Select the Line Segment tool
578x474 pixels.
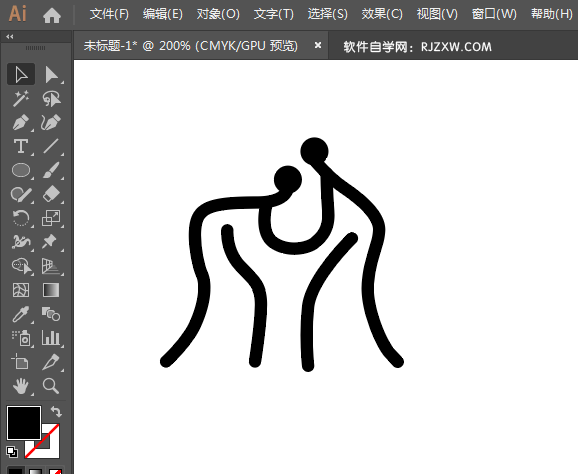pyautogui.click(x=51, y=146)
